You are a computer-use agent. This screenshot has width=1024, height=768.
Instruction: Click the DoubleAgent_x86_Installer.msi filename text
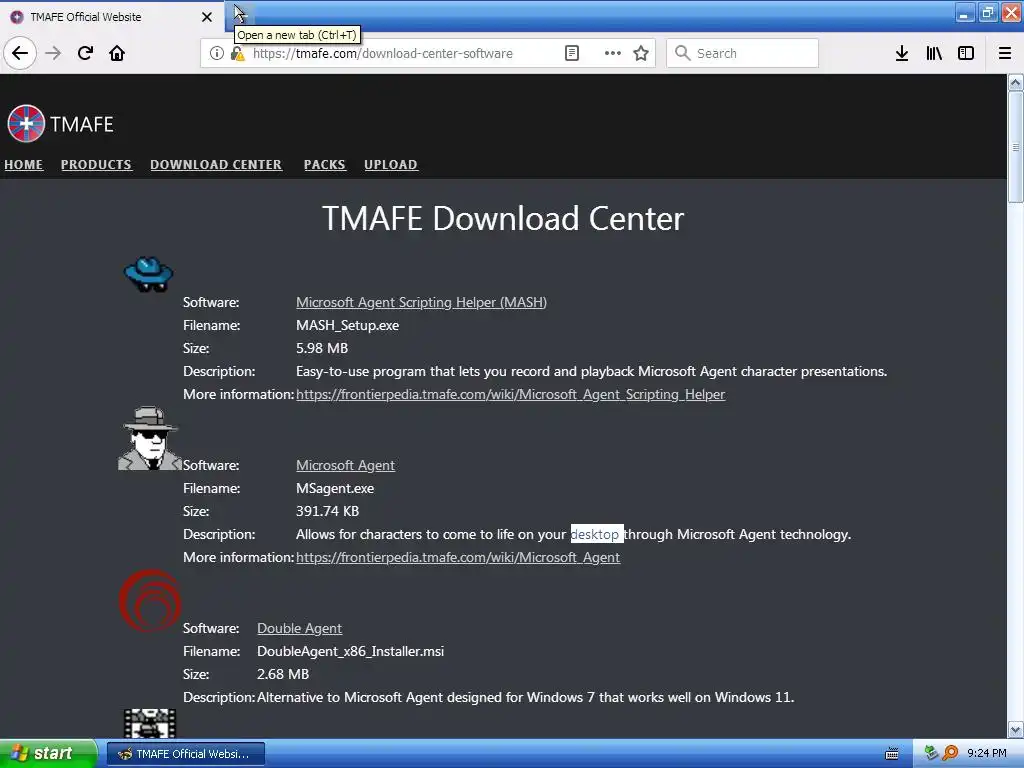click(x=351, y=651)
